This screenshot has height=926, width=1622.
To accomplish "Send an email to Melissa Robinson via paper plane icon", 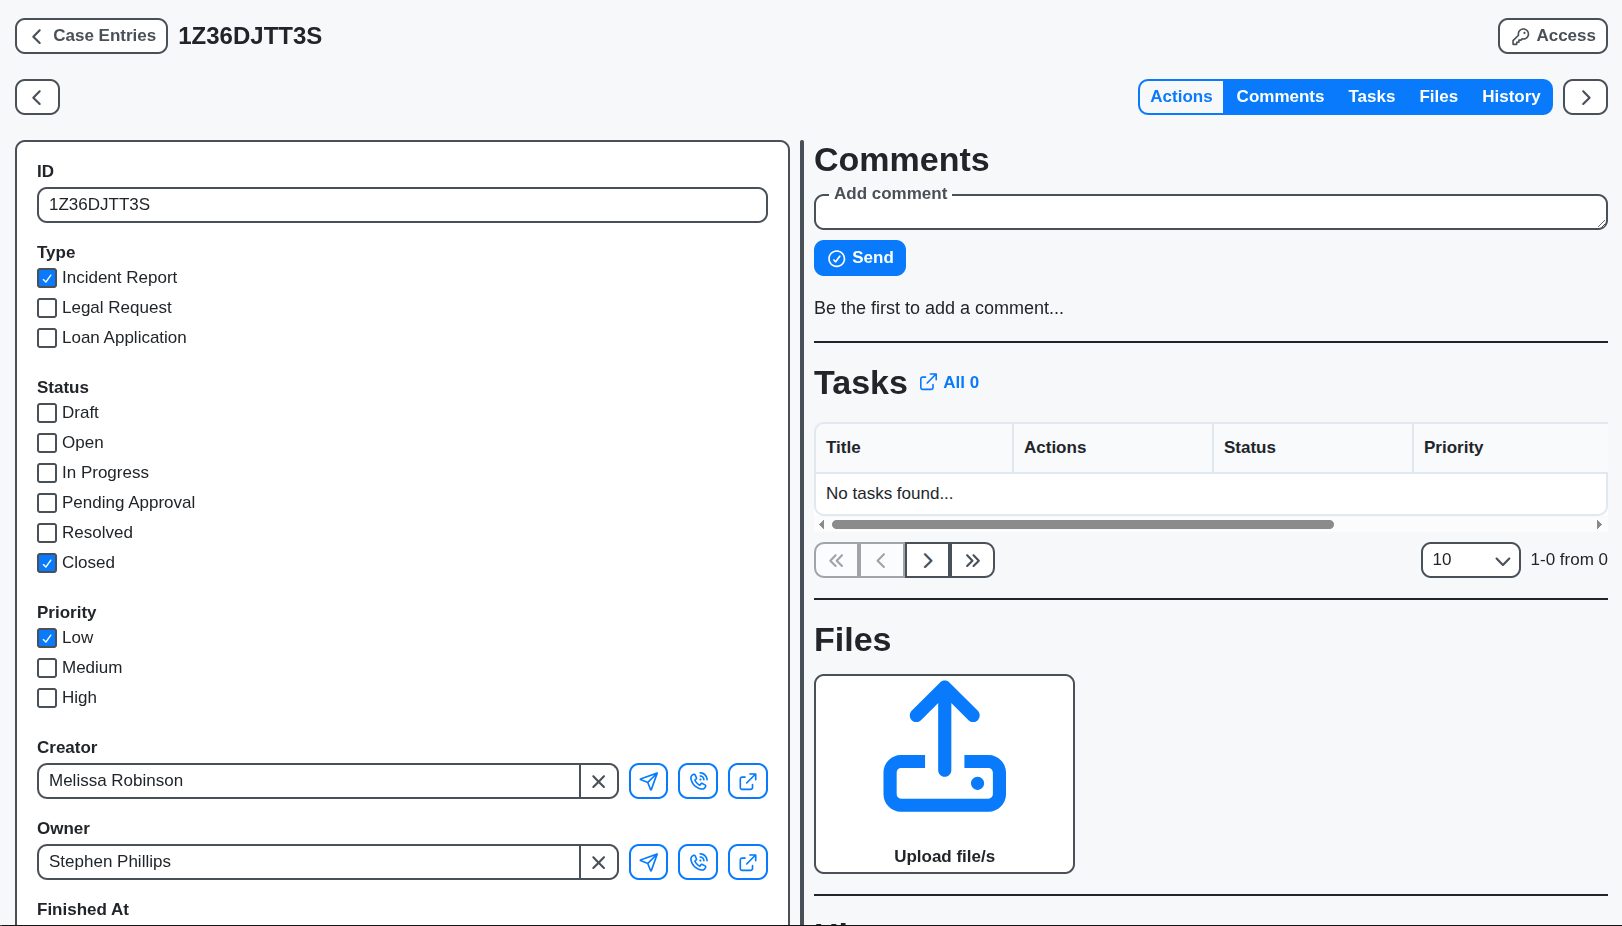I will click(648, 781).
